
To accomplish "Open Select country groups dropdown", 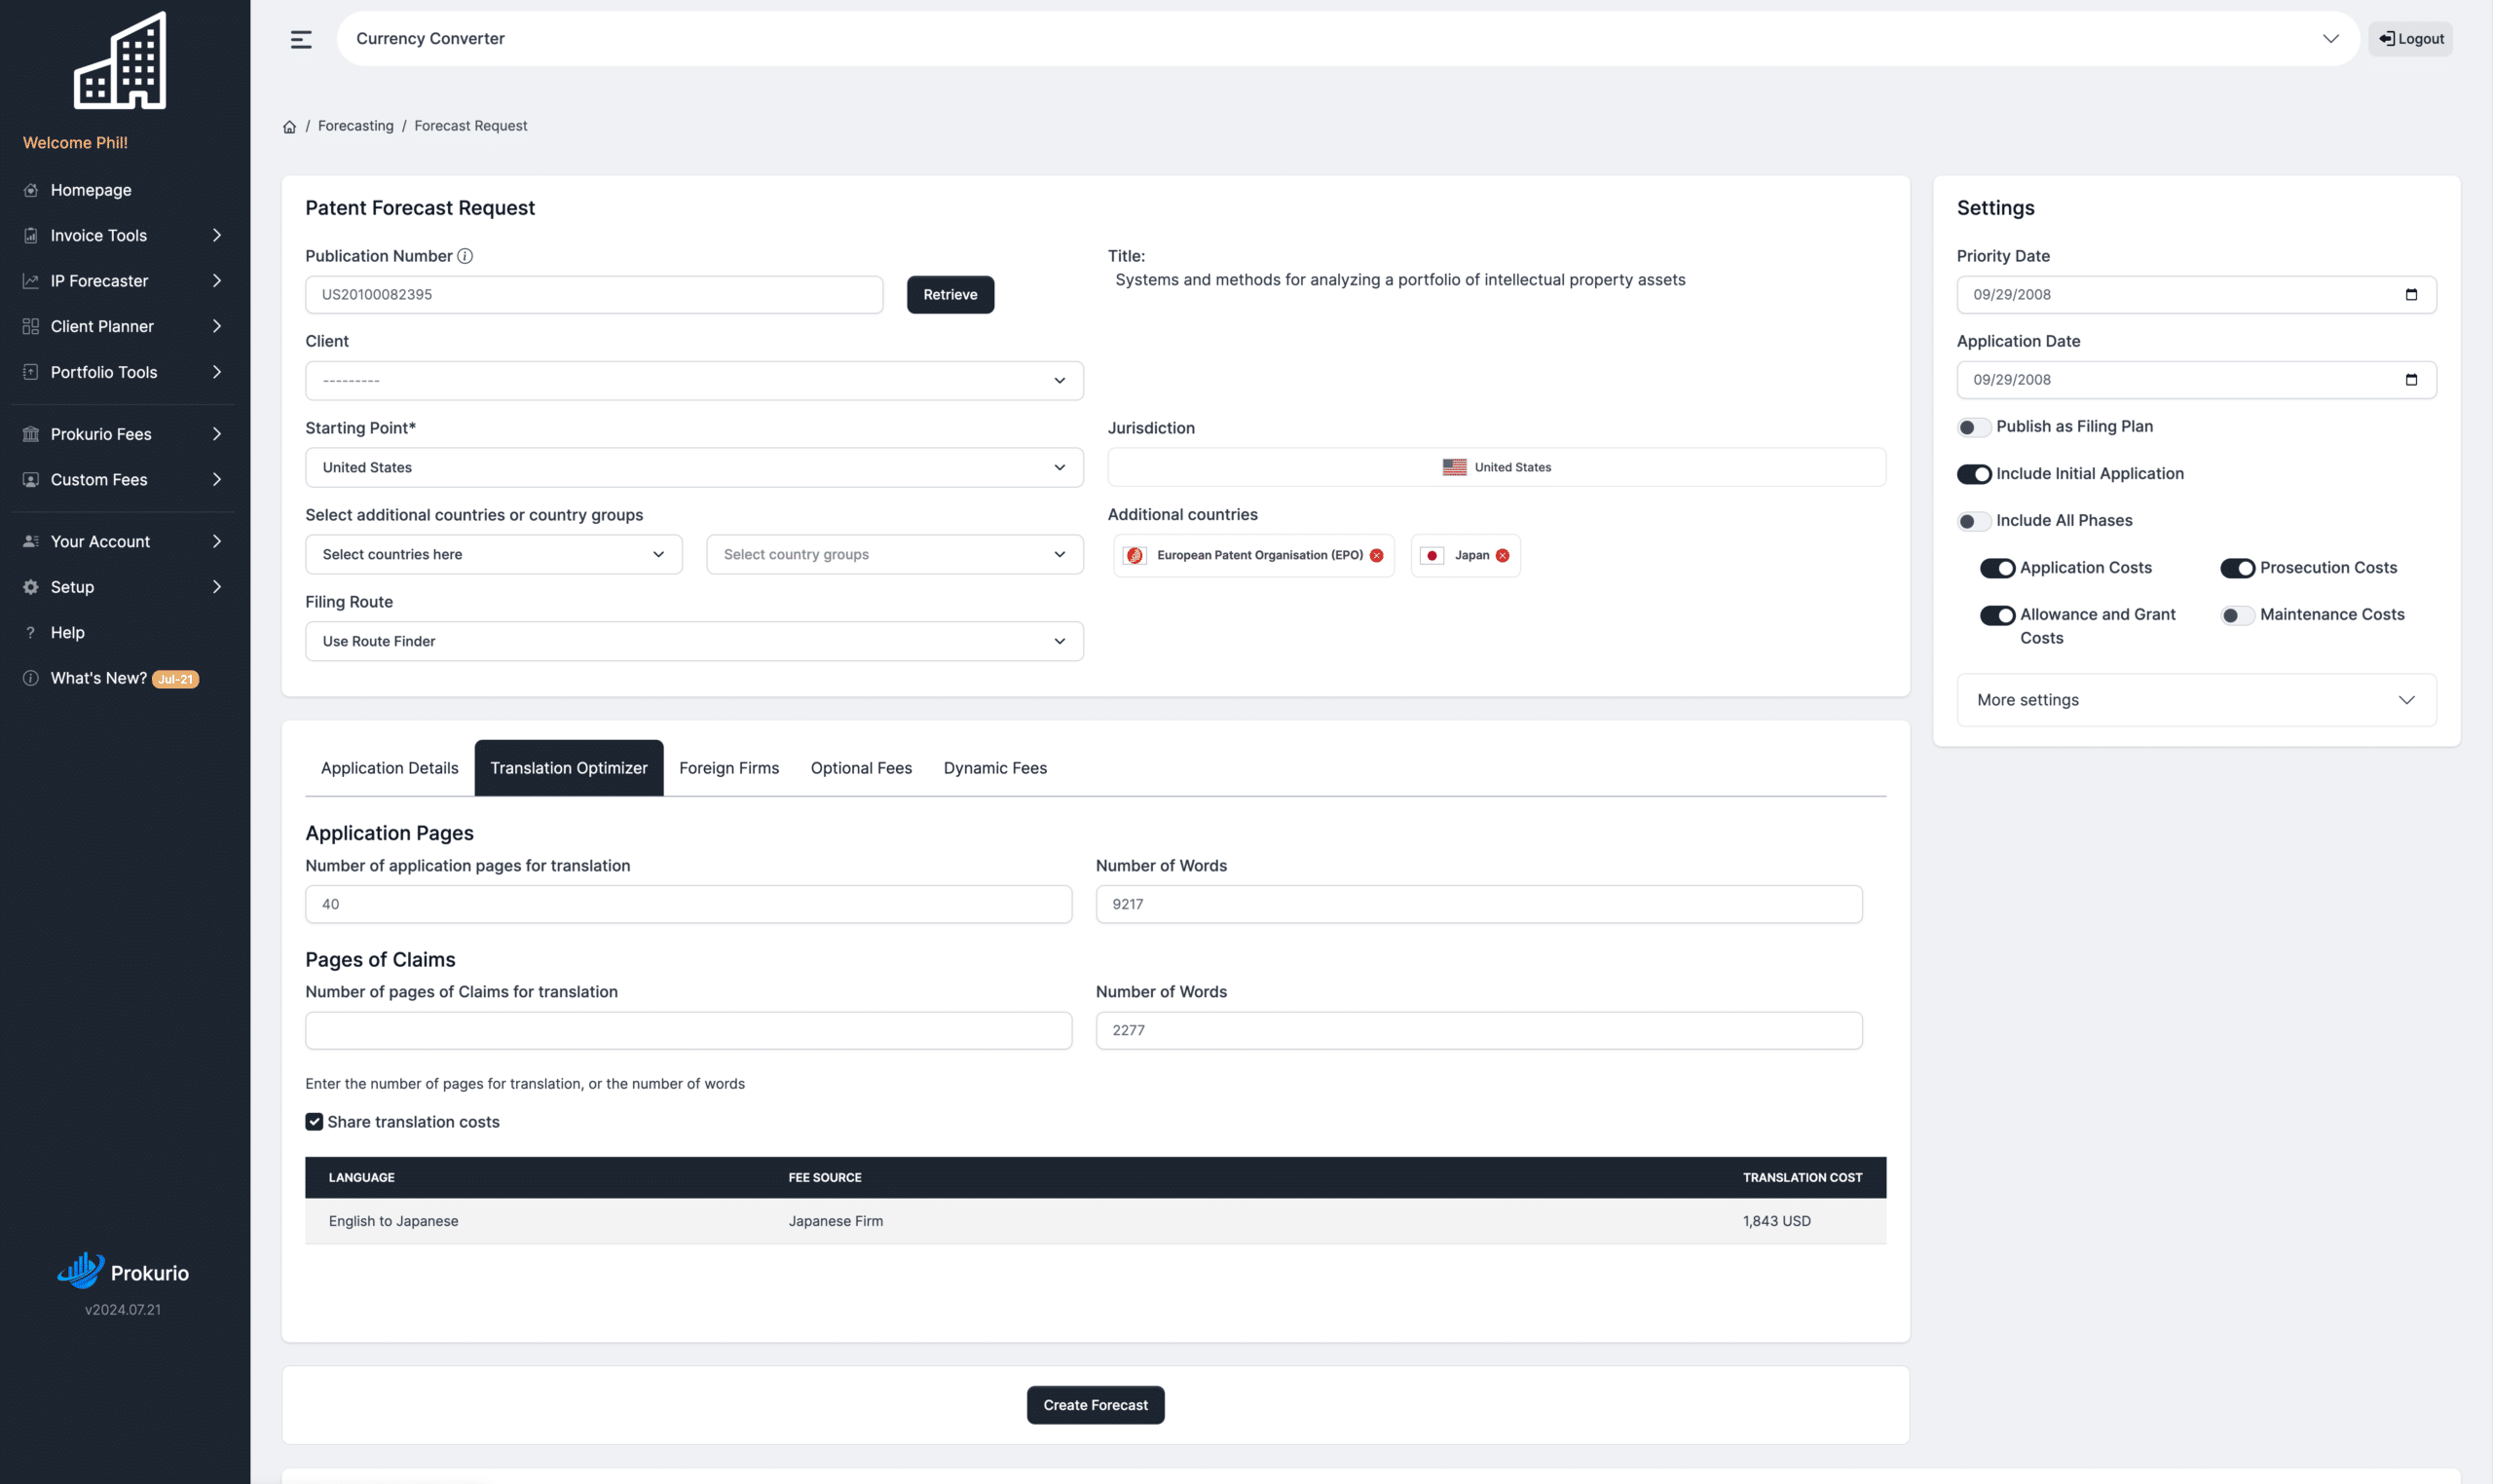I will click(x=895, y=555).
